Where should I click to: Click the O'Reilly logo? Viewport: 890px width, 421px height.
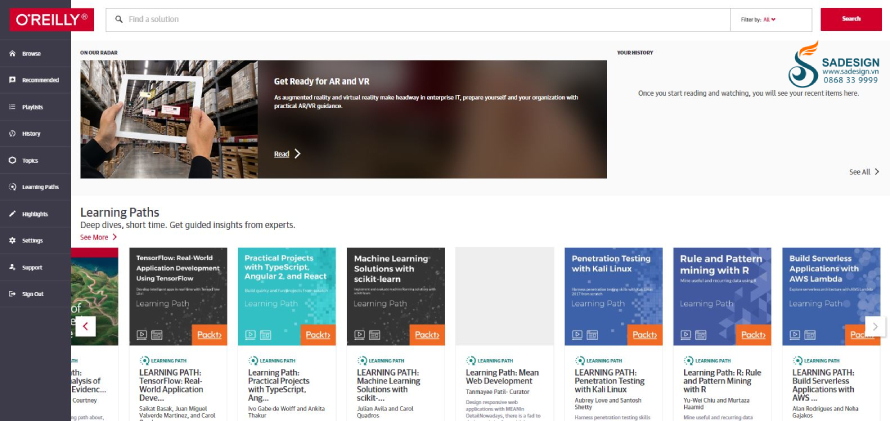tap(52, 20)
